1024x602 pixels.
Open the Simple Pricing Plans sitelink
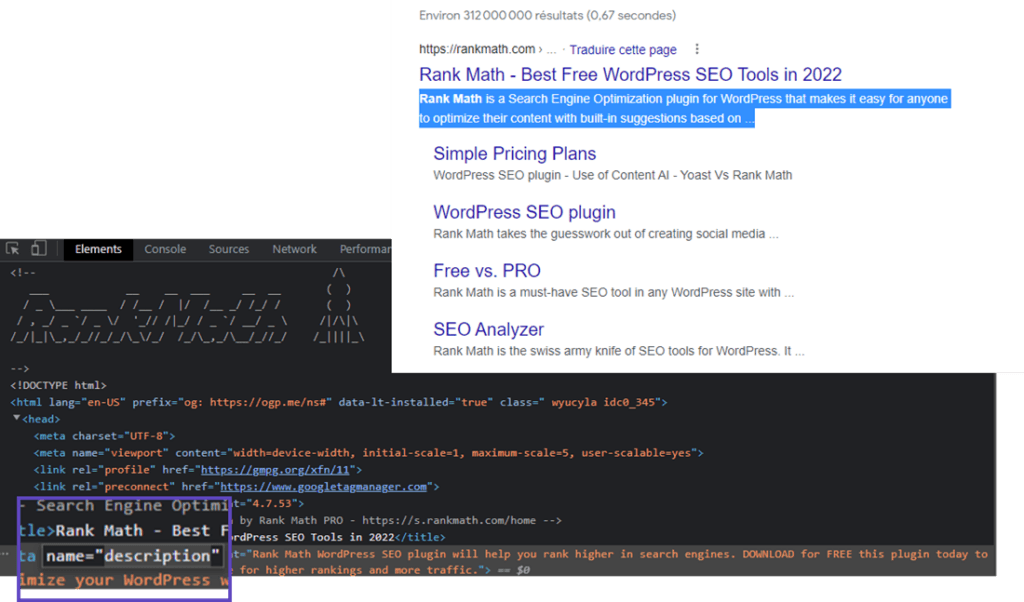[514, 154]
